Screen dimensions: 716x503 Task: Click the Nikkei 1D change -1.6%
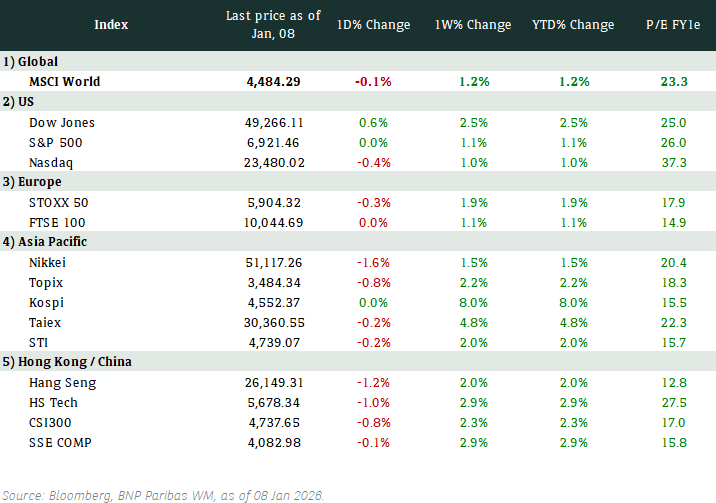point(373,262)
